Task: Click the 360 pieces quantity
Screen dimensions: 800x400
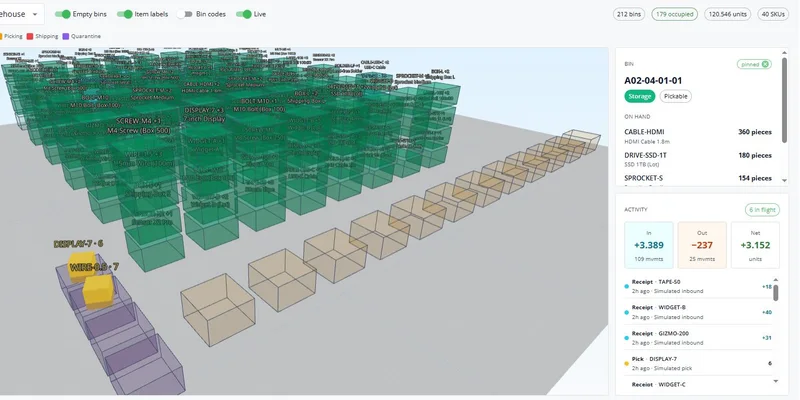Action: [755, 132]
